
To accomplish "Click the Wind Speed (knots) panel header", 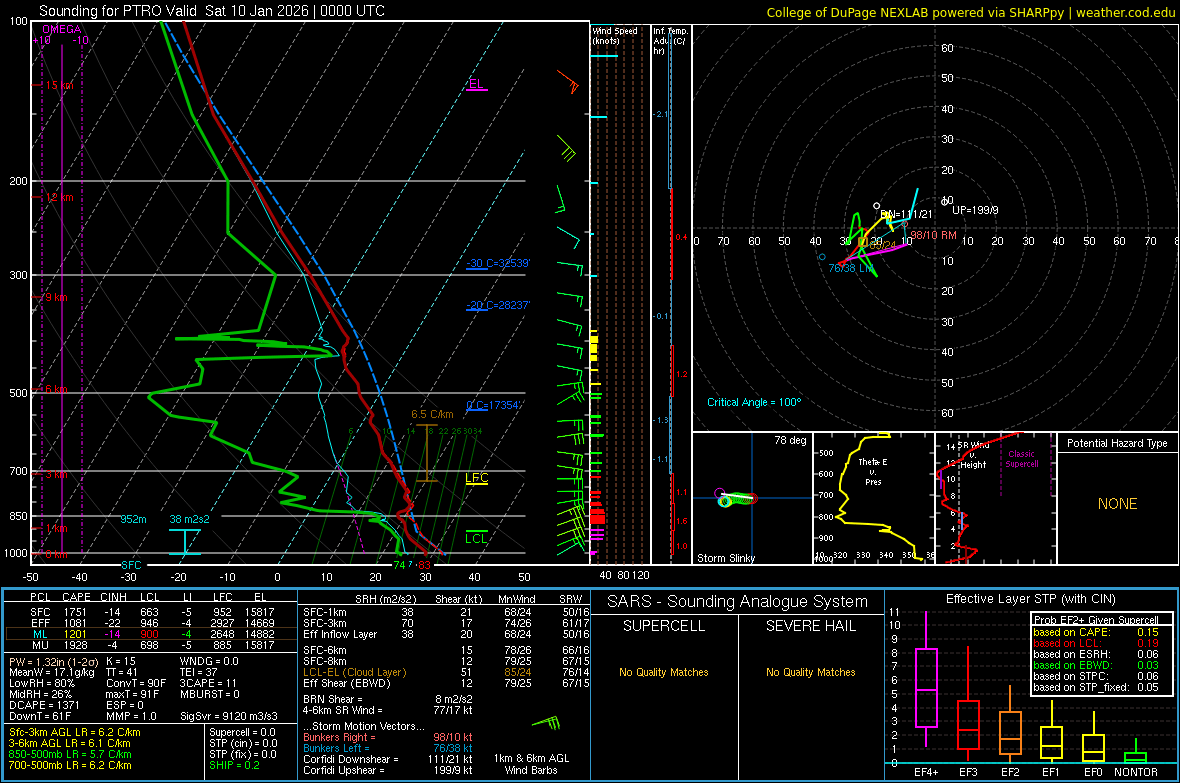I will click(x=615, y=35).
